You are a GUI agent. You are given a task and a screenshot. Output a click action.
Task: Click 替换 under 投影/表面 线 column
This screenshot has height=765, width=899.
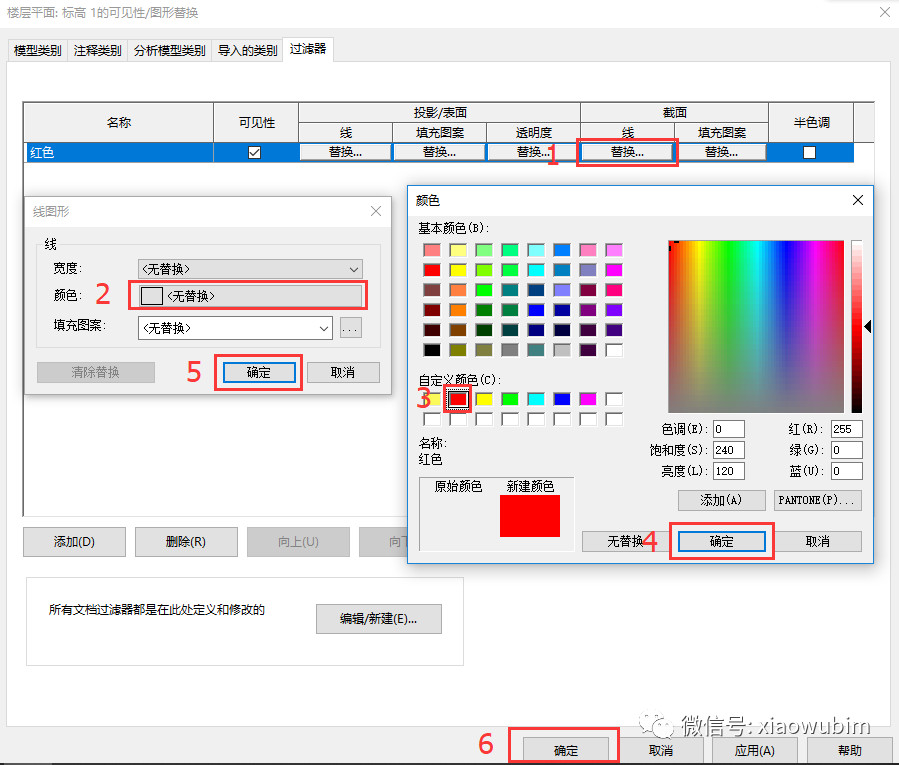(x=345, y=152)
